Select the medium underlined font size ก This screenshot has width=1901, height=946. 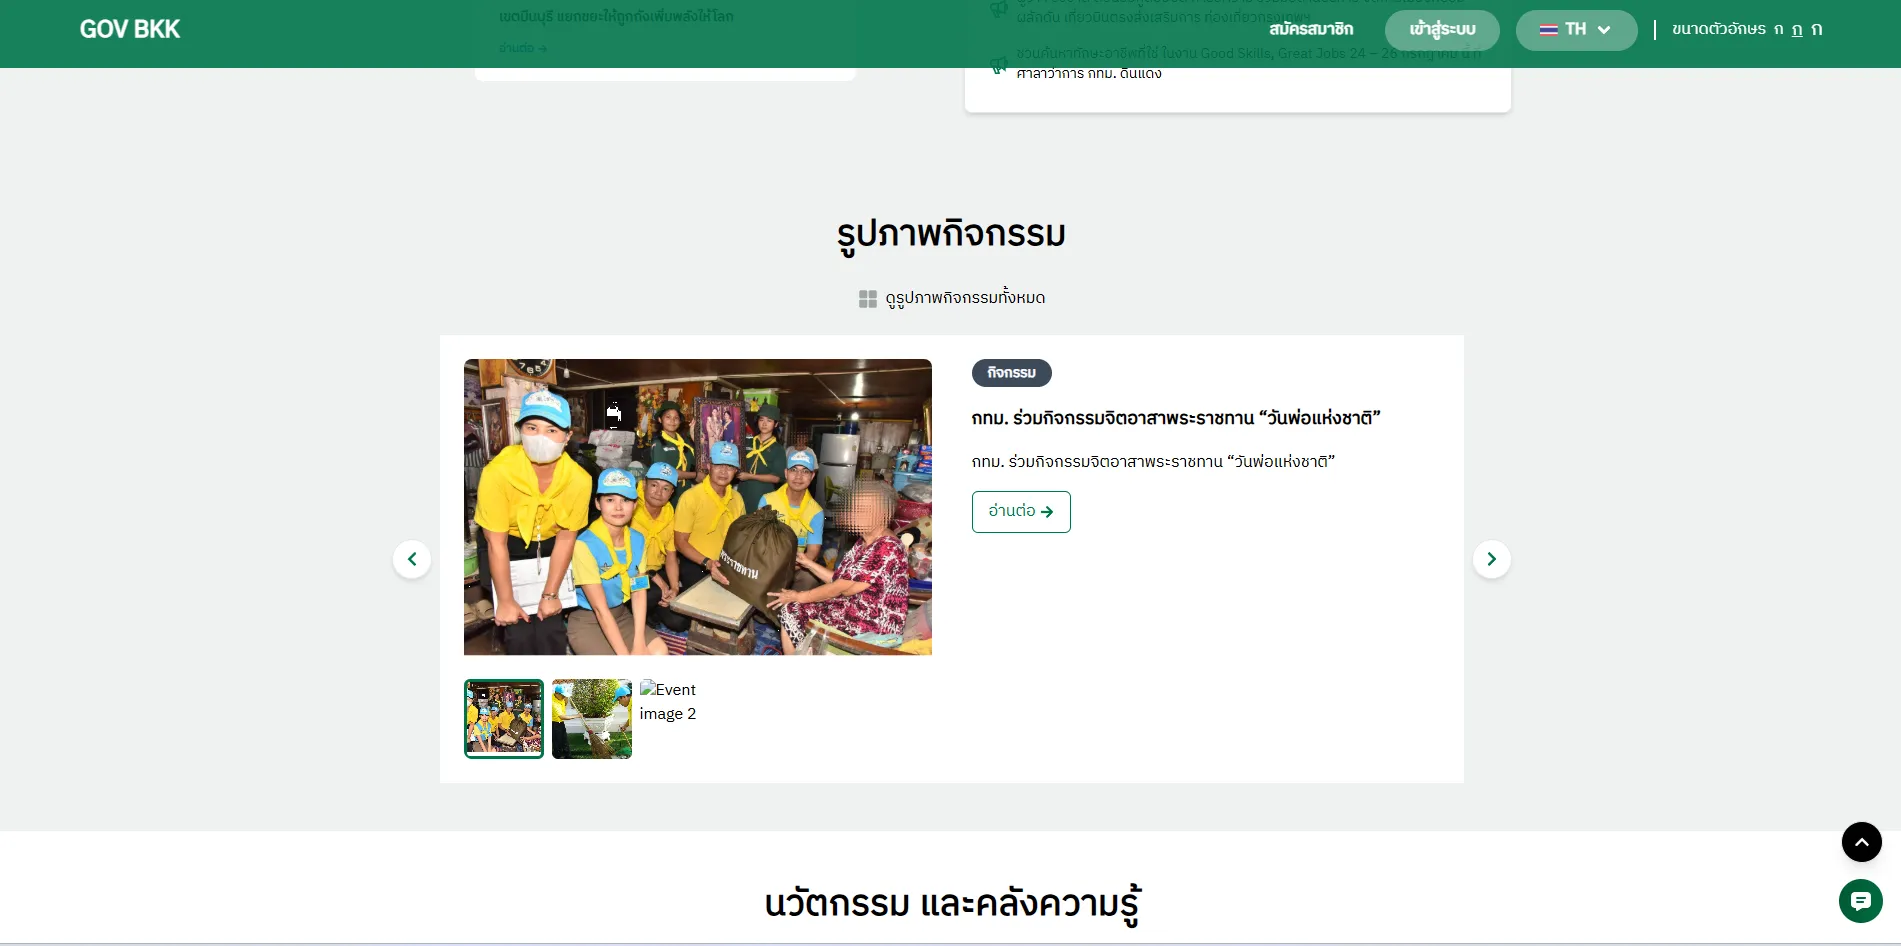[1797, 29]
